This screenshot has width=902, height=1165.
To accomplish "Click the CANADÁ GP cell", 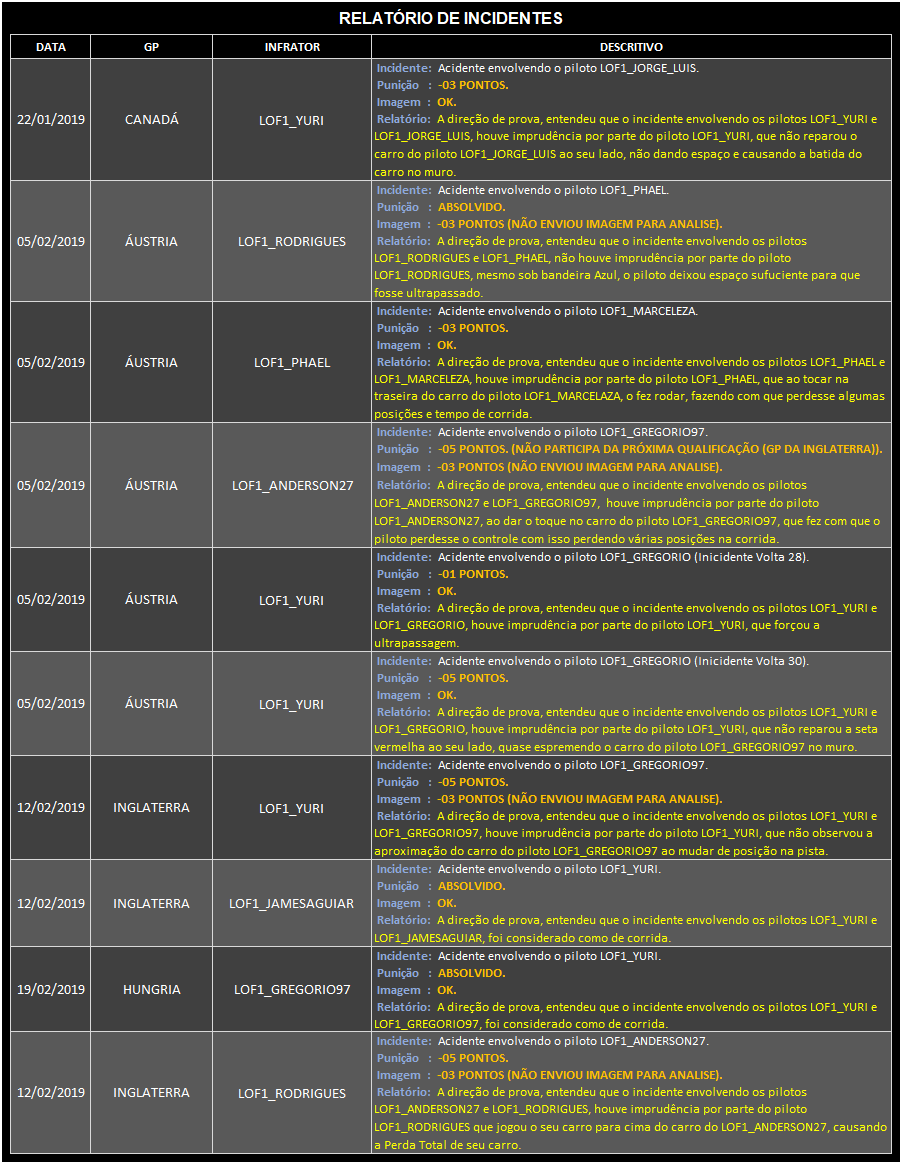I will point(152,120).
